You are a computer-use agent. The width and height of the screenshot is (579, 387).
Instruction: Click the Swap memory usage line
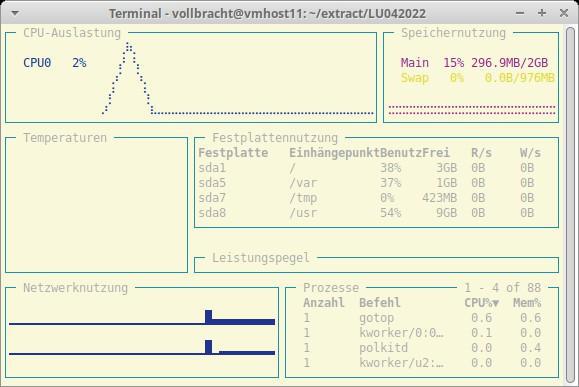[477, 78]
